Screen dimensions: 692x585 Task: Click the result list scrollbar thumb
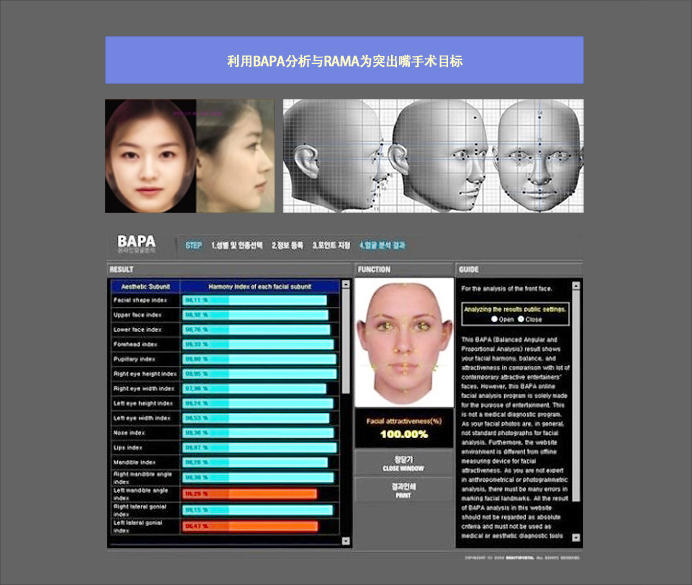(x=346, y=341)
